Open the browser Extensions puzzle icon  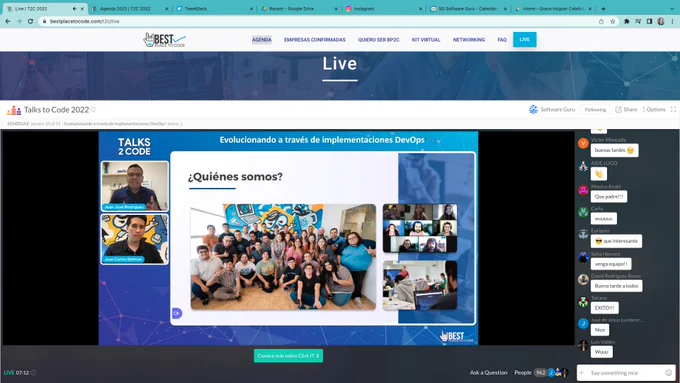click(627, 21)
